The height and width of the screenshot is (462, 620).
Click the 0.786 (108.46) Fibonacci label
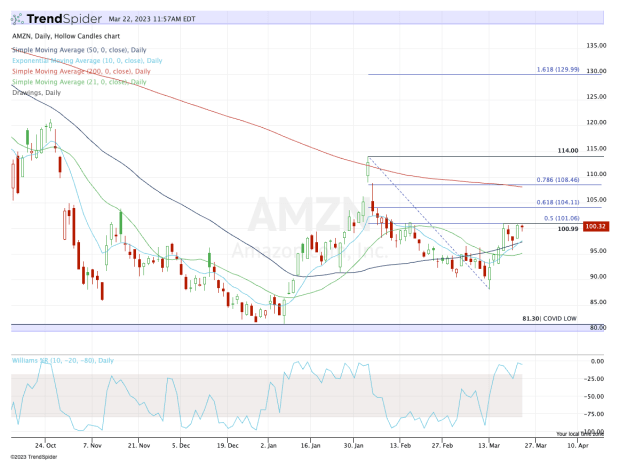coord(558,180)
